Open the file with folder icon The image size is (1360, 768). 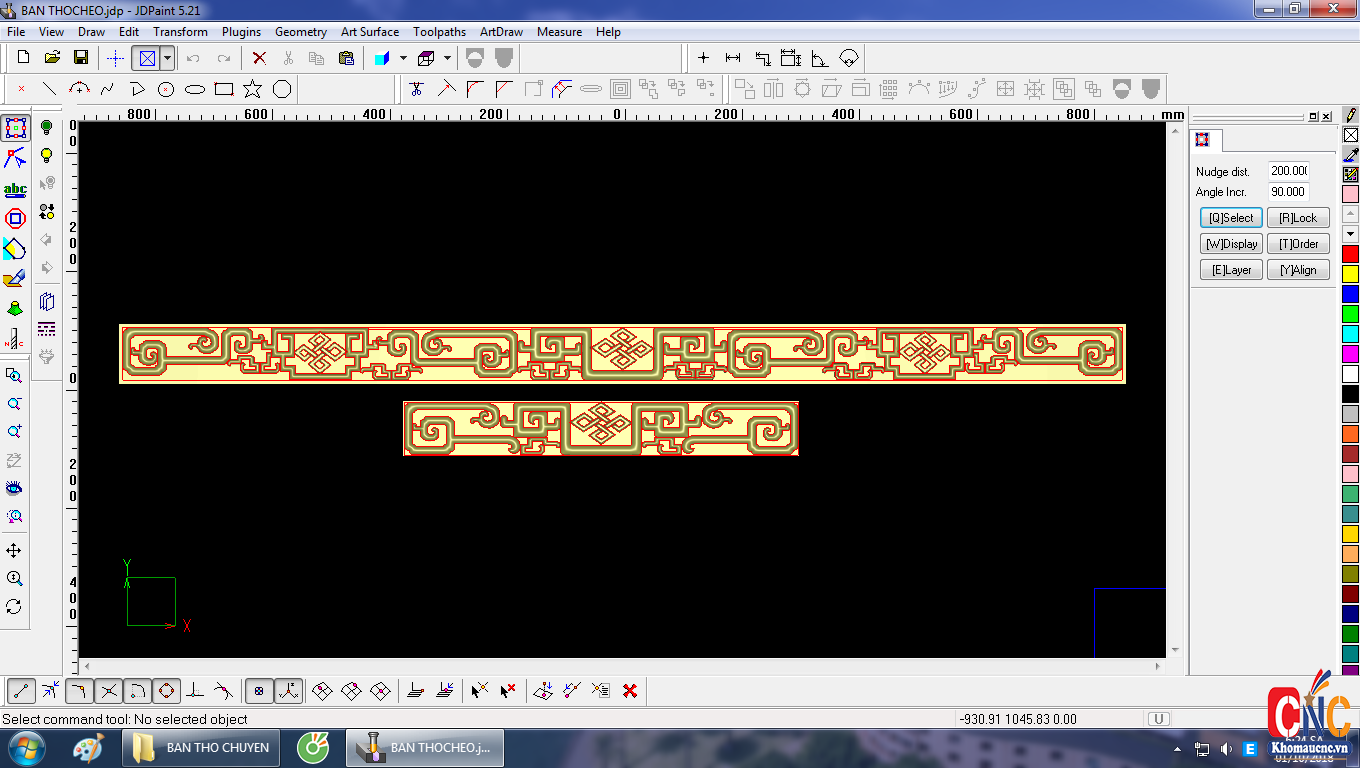[x=52, y=58]
